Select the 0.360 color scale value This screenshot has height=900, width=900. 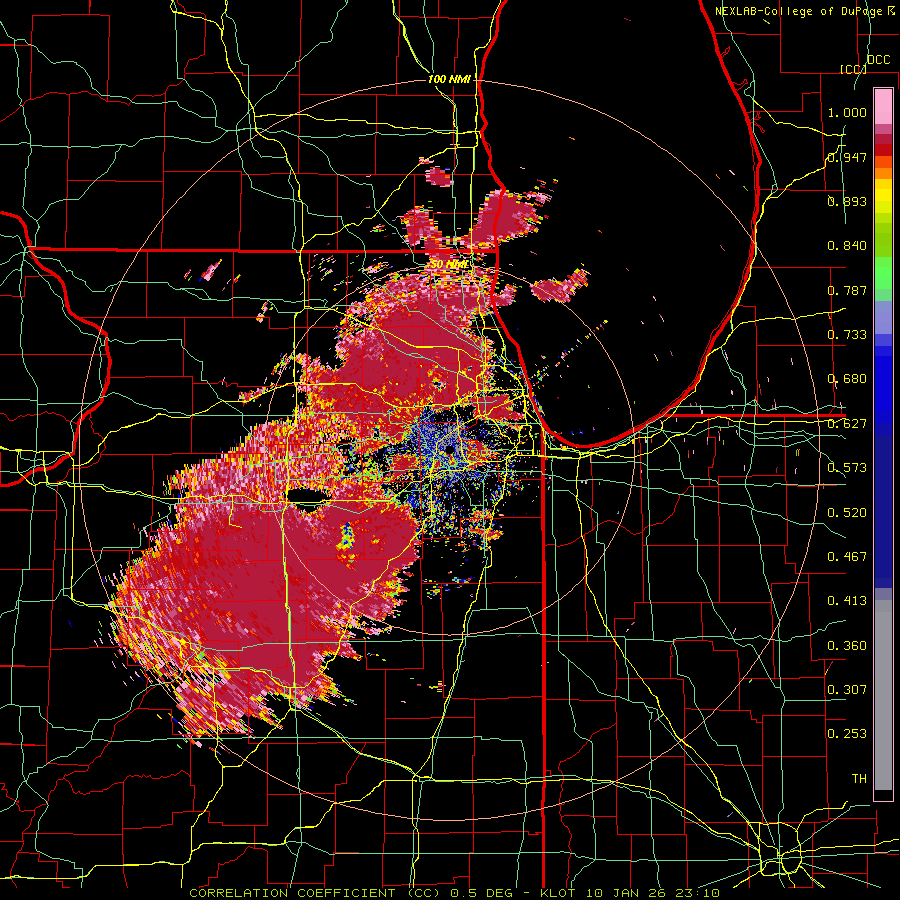point(847,646)
